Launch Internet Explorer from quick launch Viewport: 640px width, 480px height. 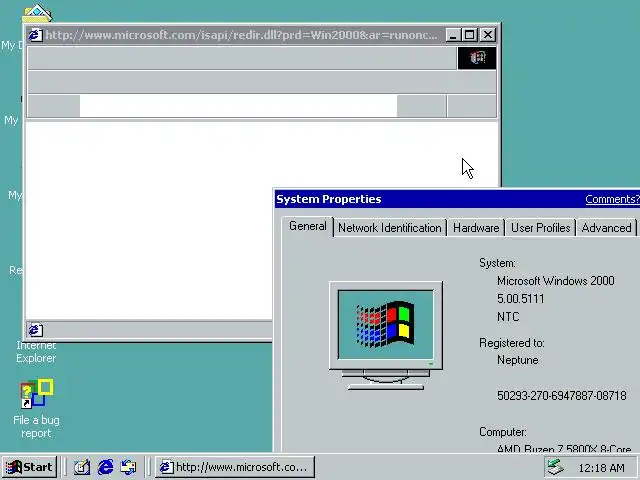tap(106, 467)
